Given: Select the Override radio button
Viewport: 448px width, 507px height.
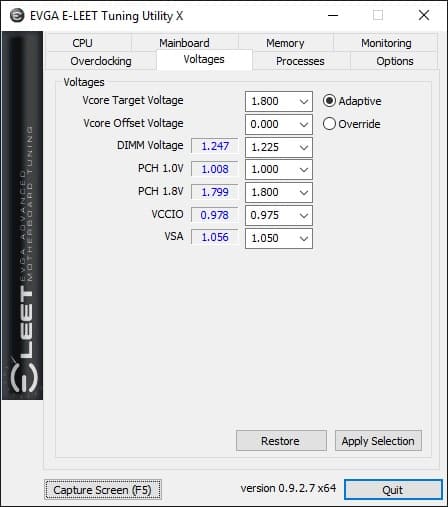Looking at the screenshot, I should click(x=329, y=124).
